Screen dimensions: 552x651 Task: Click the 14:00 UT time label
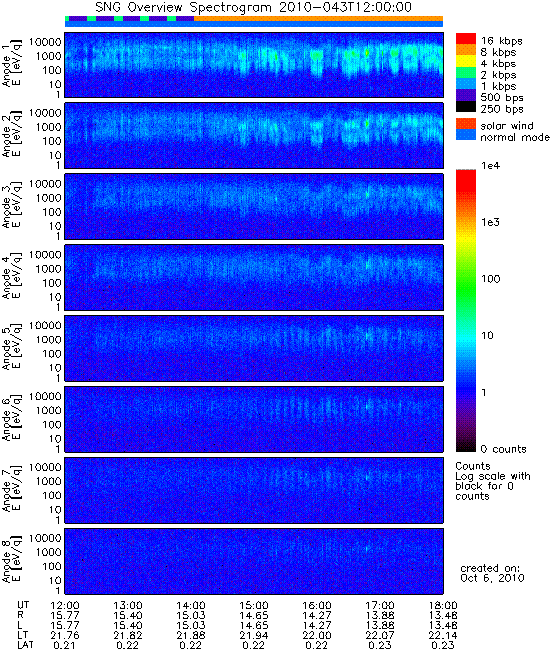click(x=191, y=605)
